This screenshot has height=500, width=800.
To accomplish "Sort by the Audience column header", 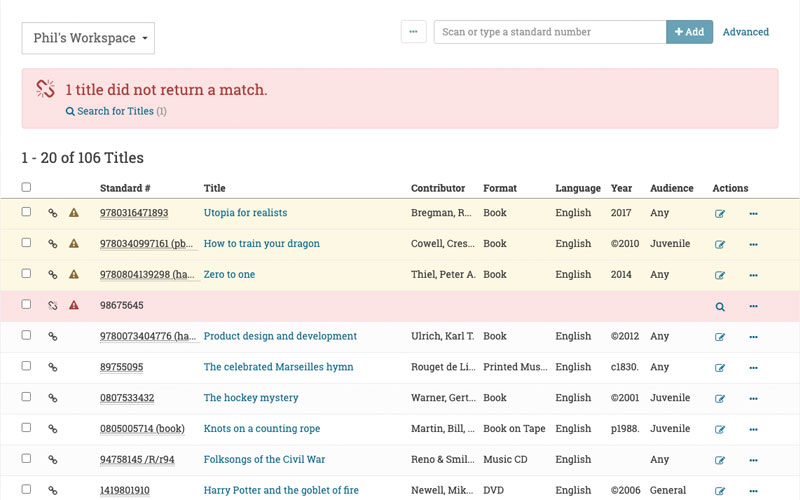I will (x=671, y=188).
